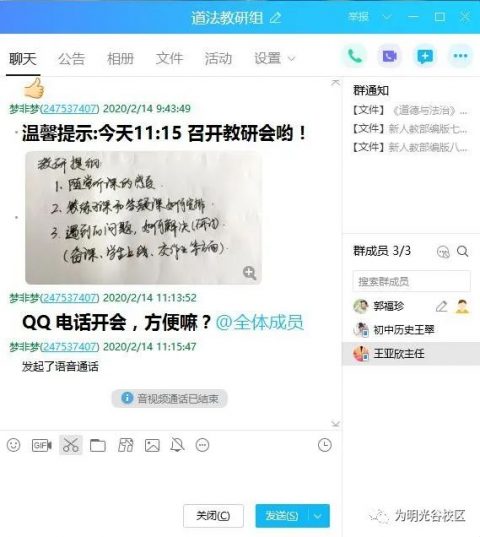Expand the dropdown next to 举报
480x537 pixels.
click(387, 17)
